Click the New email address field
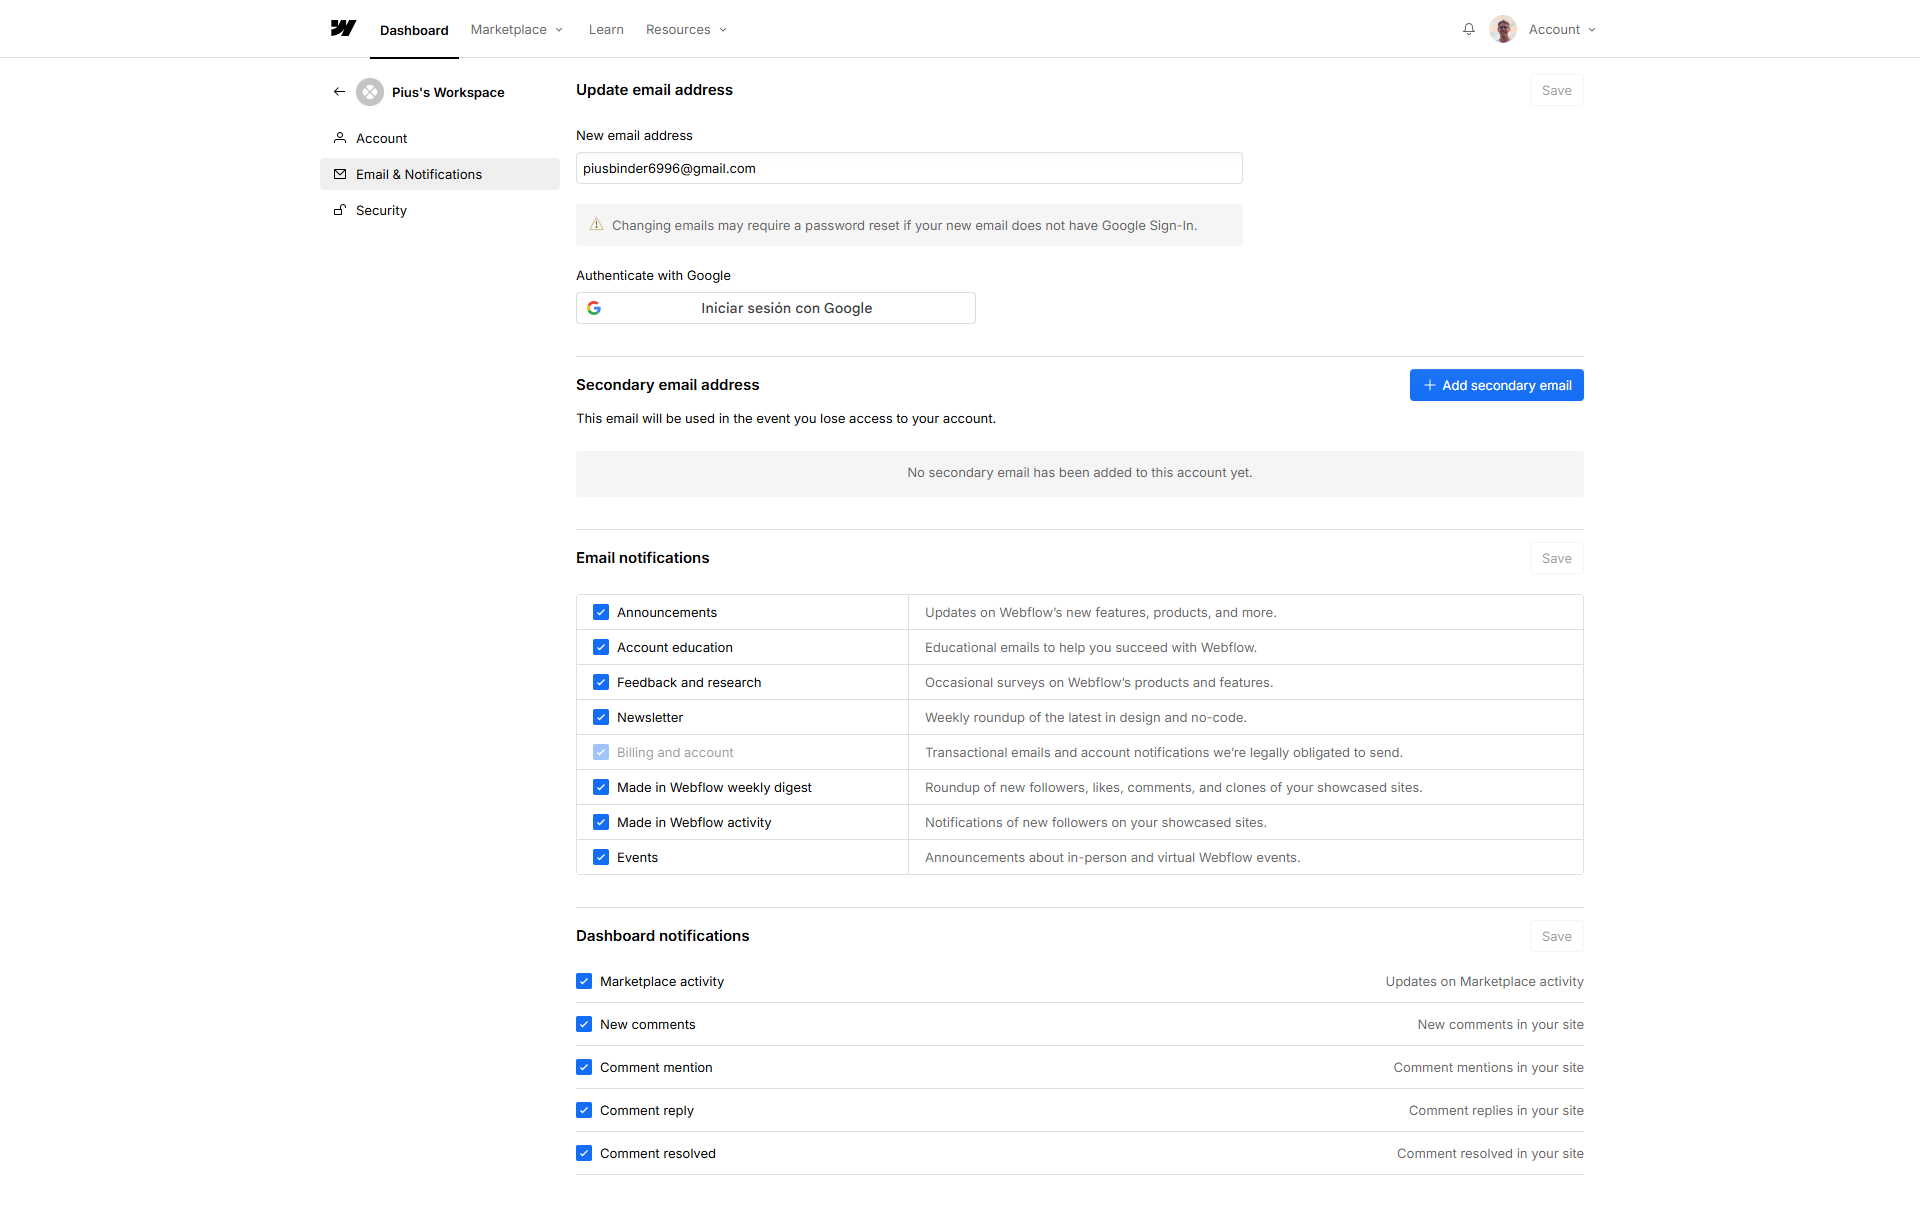Image resolution: width=1920 pixels, height=1215 pixels. (x=909, y=168)
